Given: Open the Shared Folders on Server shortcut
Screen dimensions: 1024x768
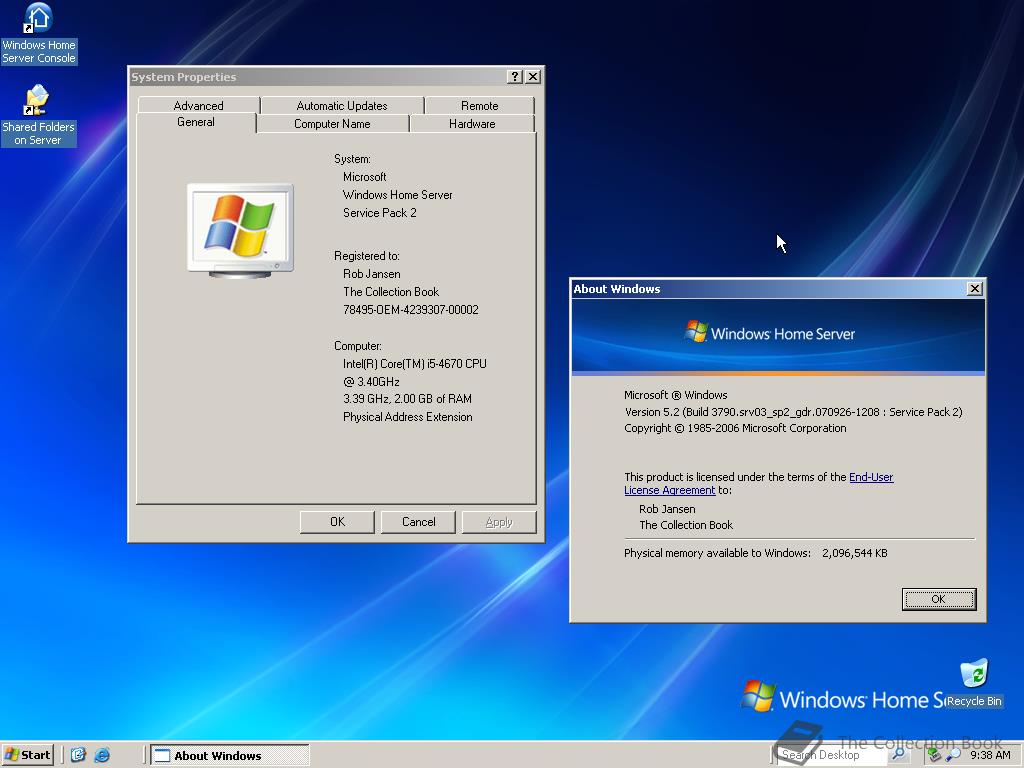Looking at the screenshot, I should [38, 116].
